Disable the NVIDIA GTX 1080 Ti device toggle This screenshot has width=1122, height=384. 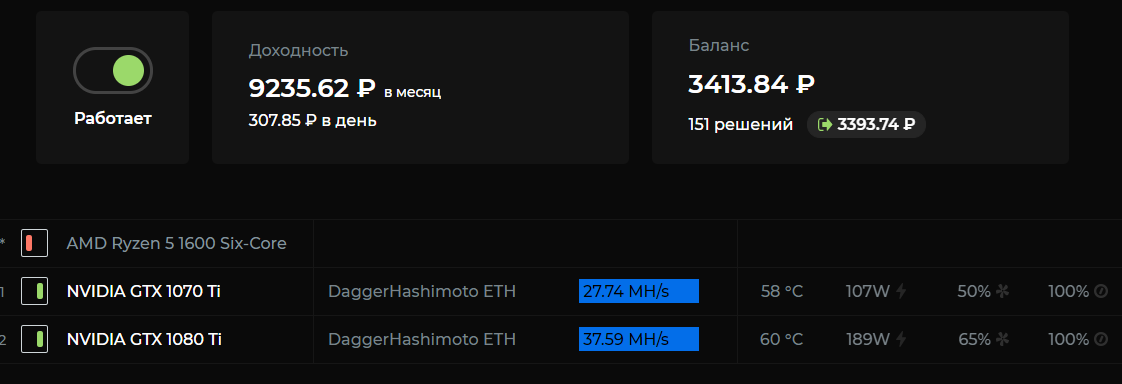pos(34,339)
